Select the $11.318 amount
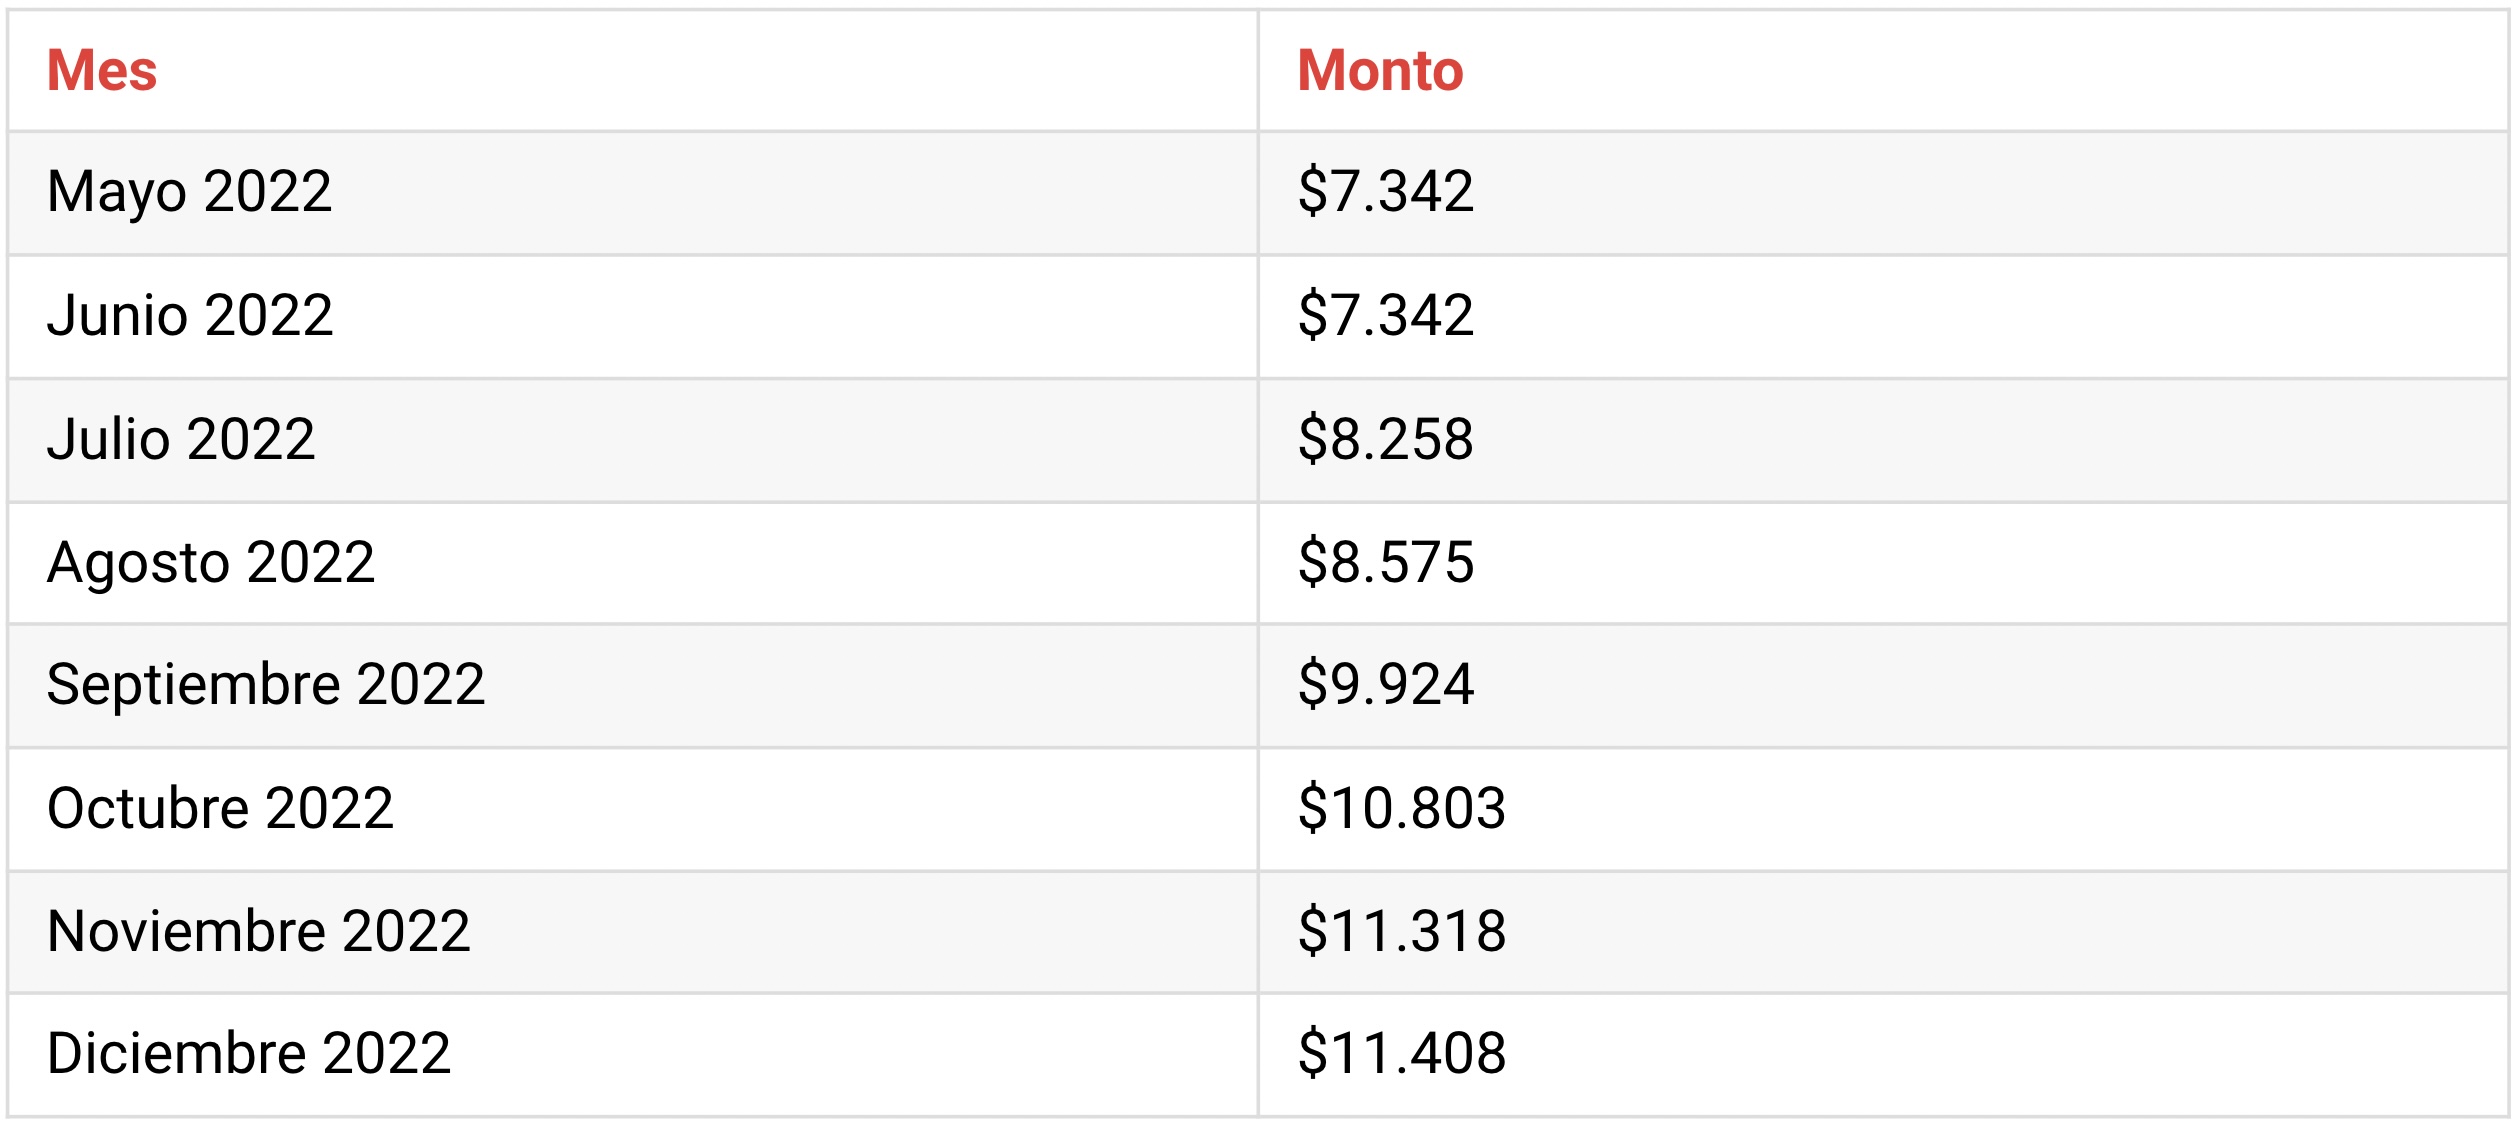2518x1126 pixels. click(1402, 932)
